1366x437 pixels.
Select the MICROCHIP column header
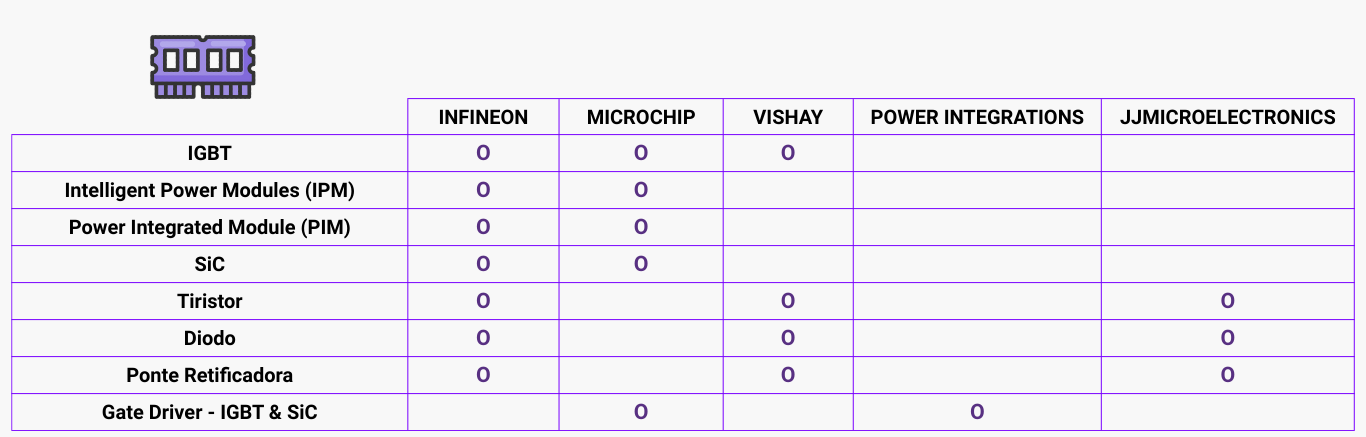point(641,117)
